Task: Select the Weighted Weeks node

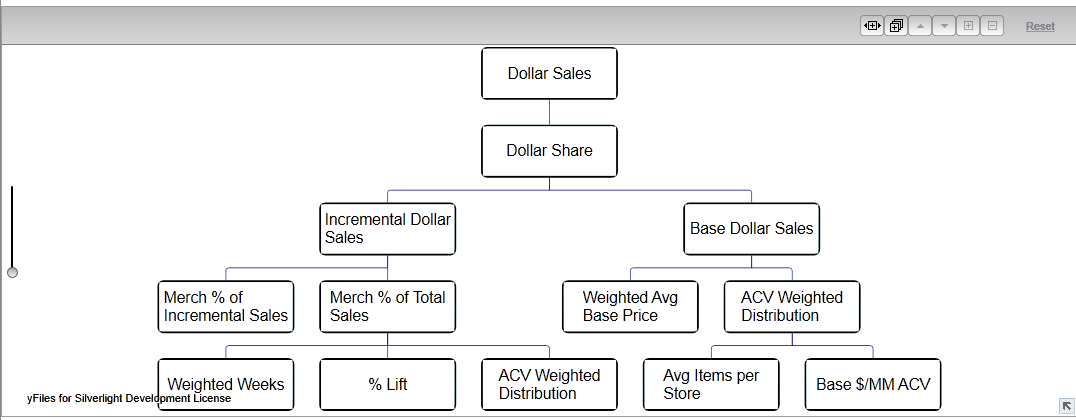Action: [x=226, y=385]
